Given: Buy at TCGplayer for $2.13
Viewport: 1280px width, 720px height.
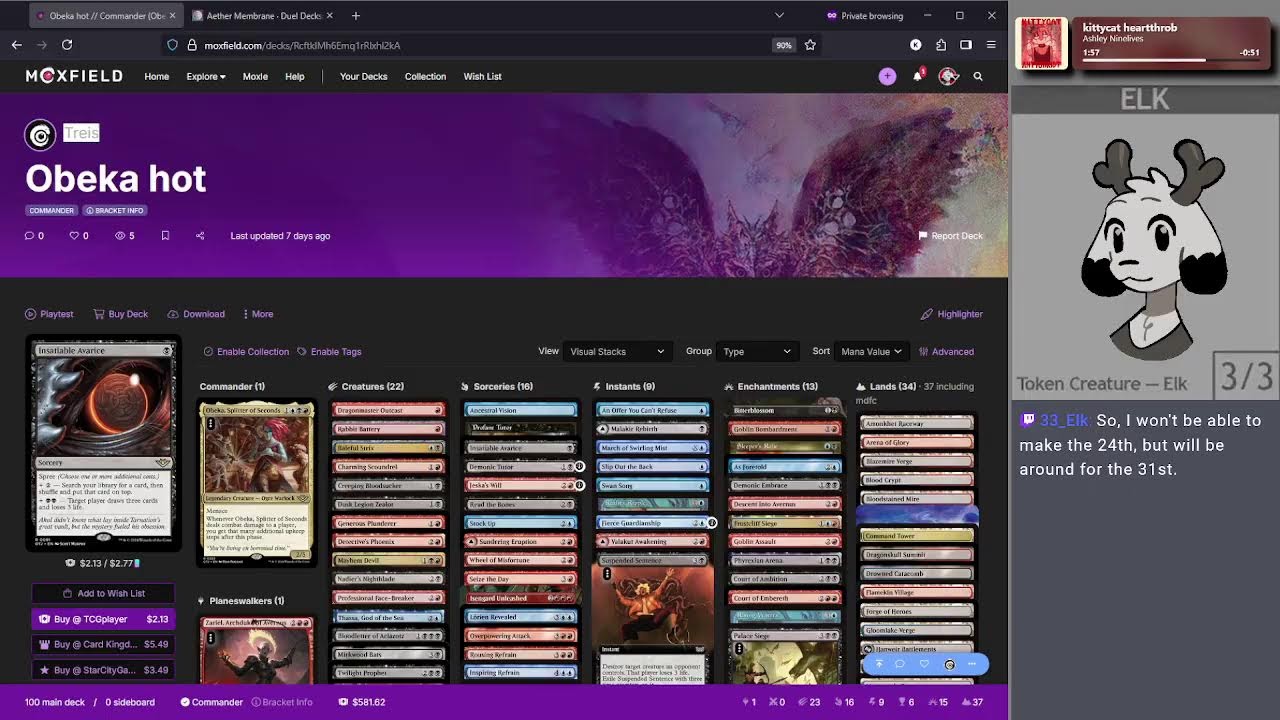Looking at the screenshot, I should pos(103,619).
